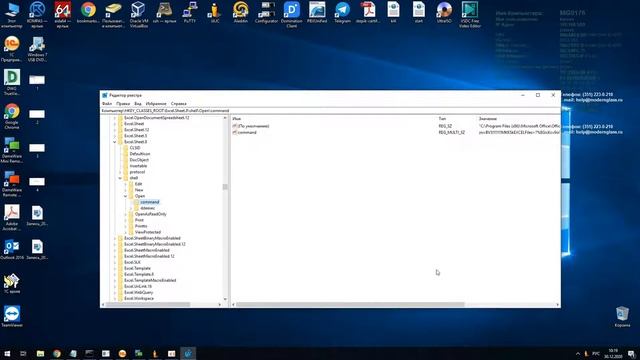Select the DocObject key in the tree

139,160
